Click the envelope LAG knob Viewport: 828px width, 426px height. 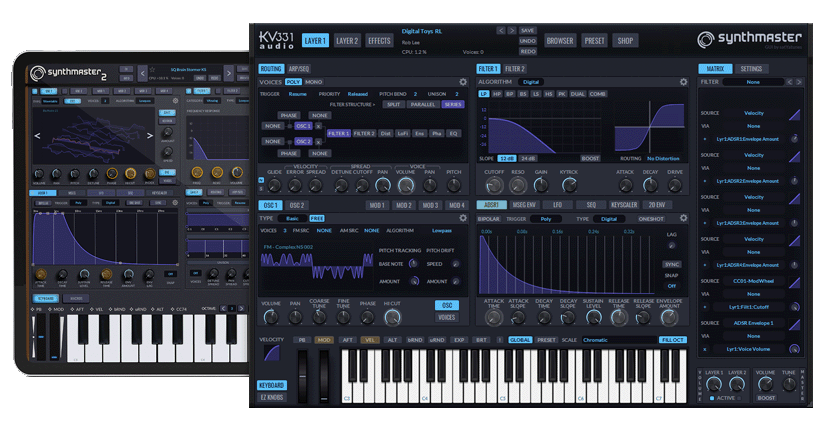[672, 245]
